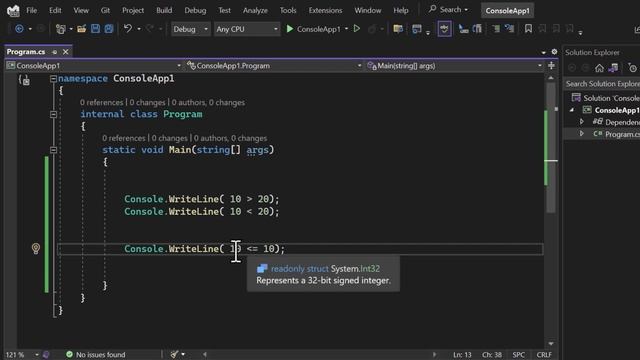Viewport: 640px width, 360px height.
Task: Click the green No issues found checkmark
Action: (x=69, y=354)
